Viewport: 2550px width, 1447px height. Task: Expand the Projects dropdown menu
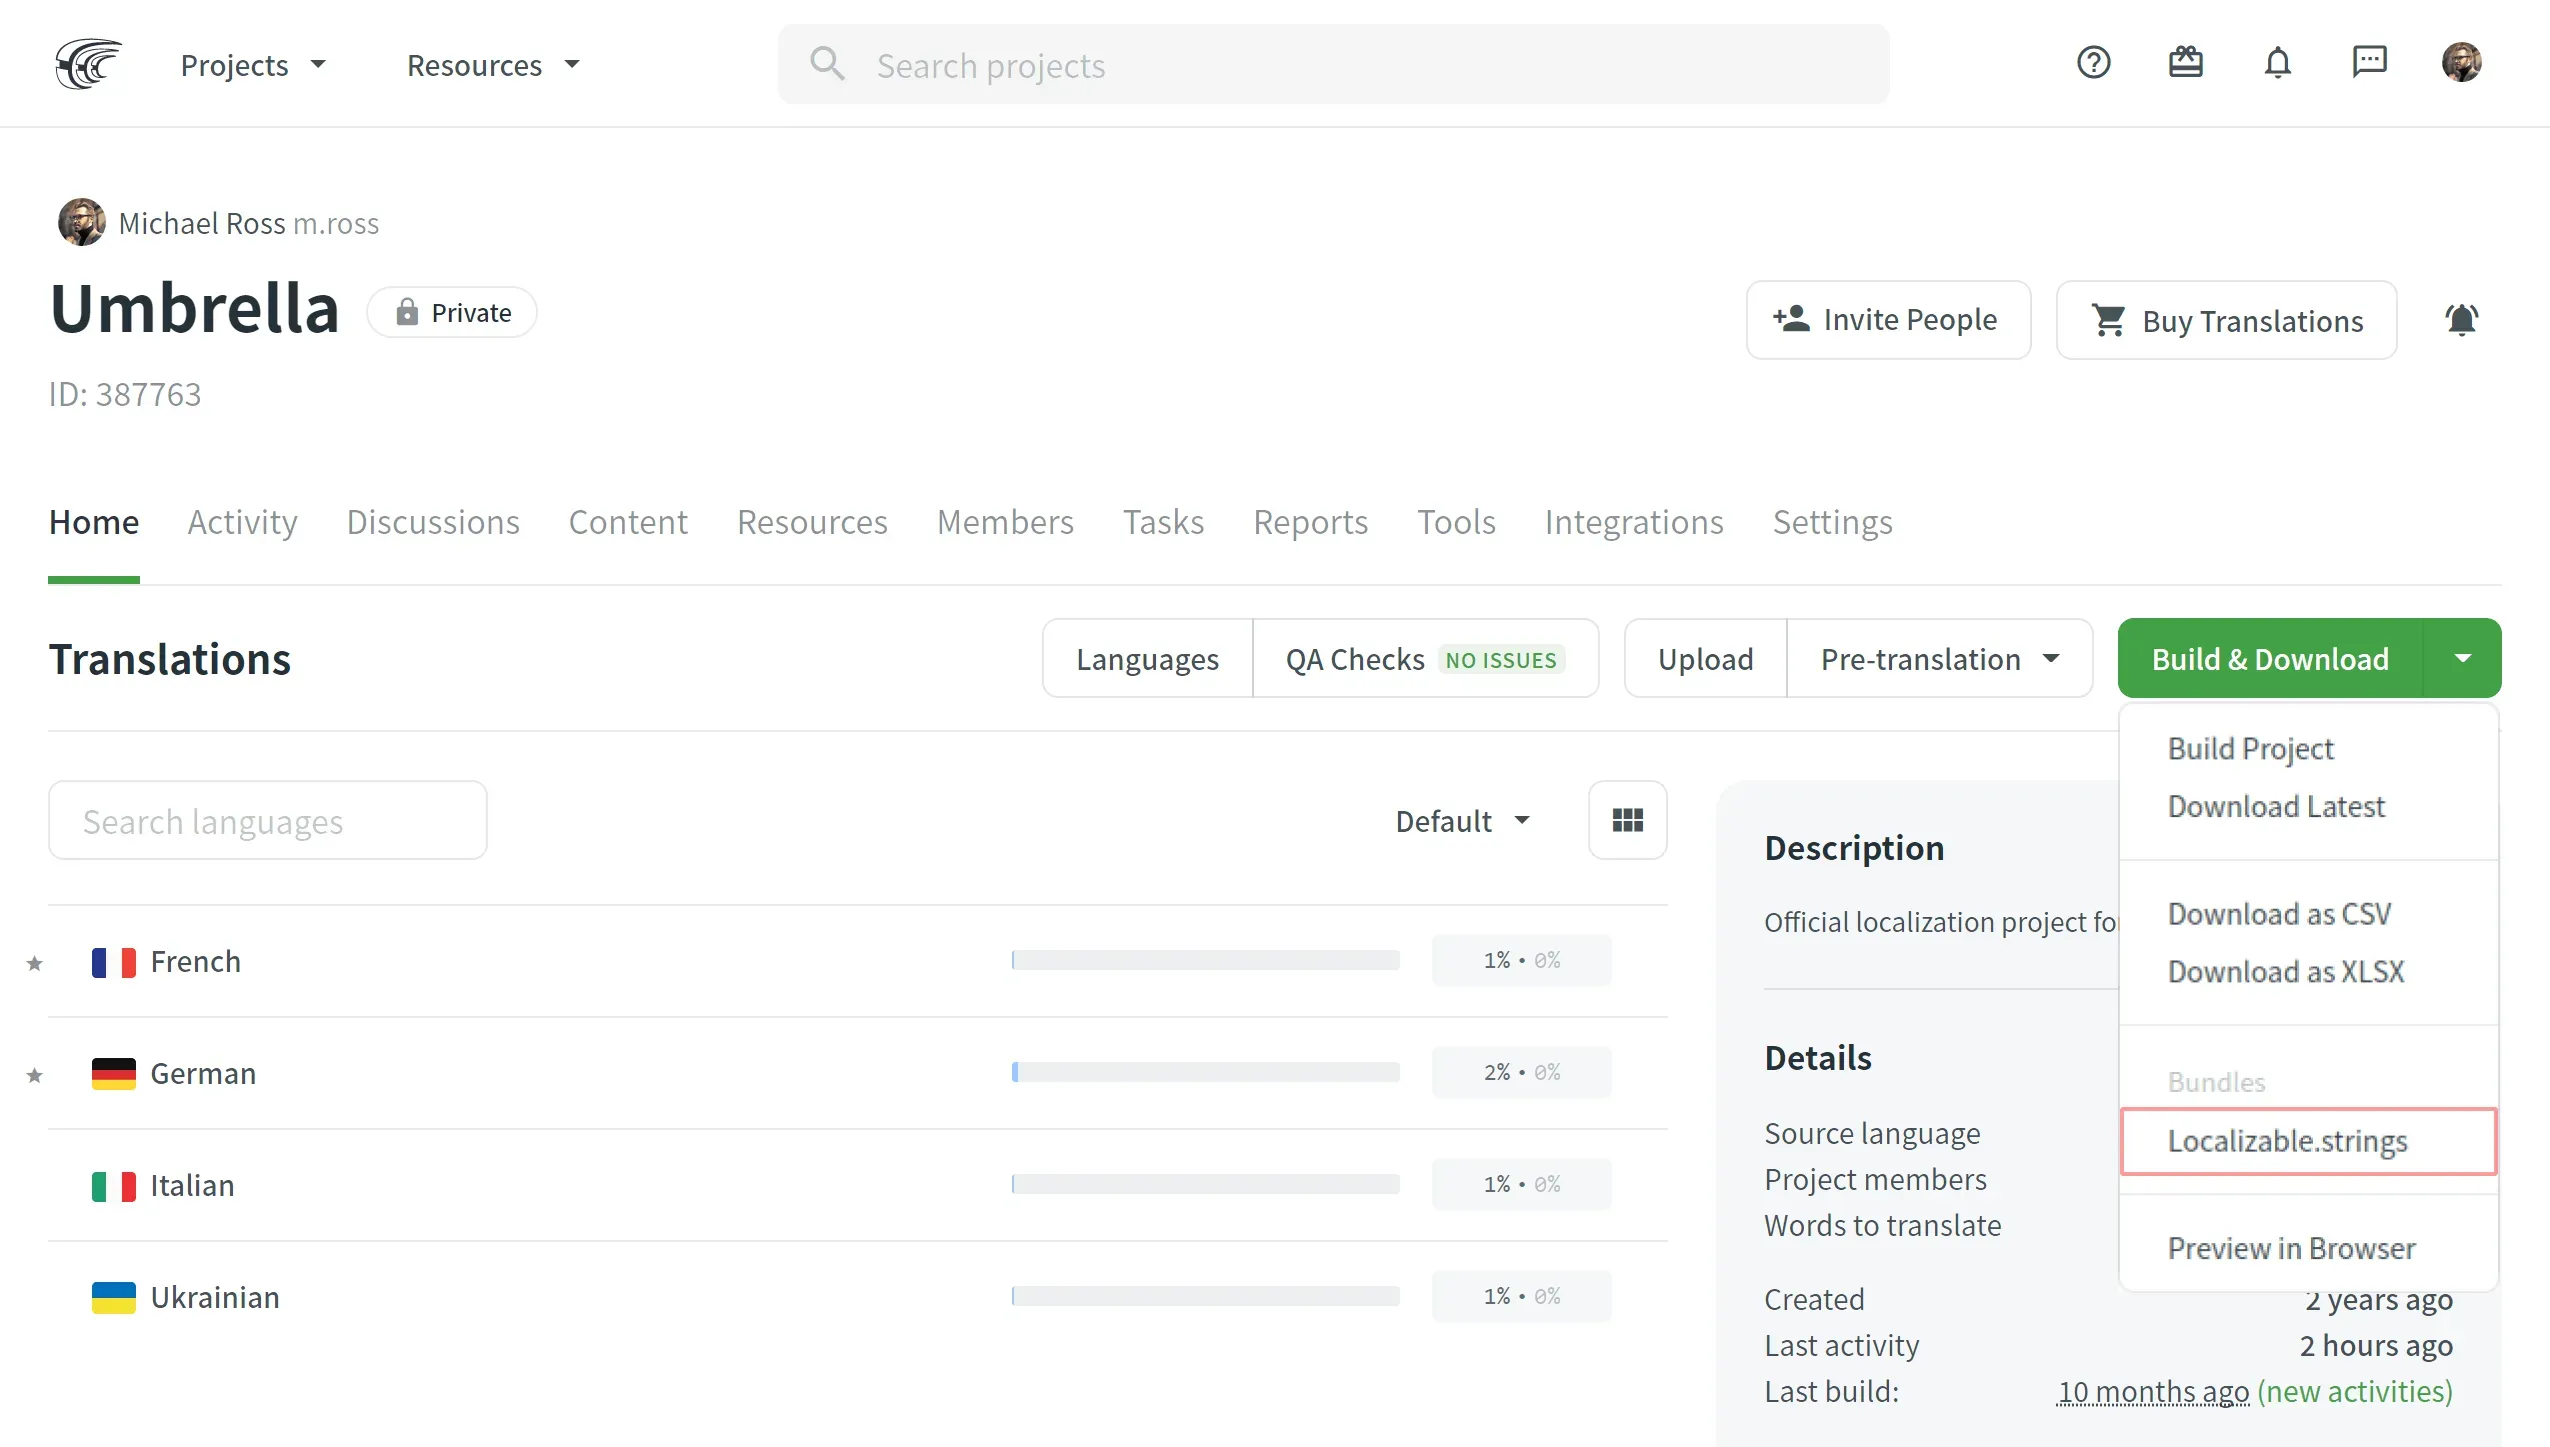[x=253, y=65]
